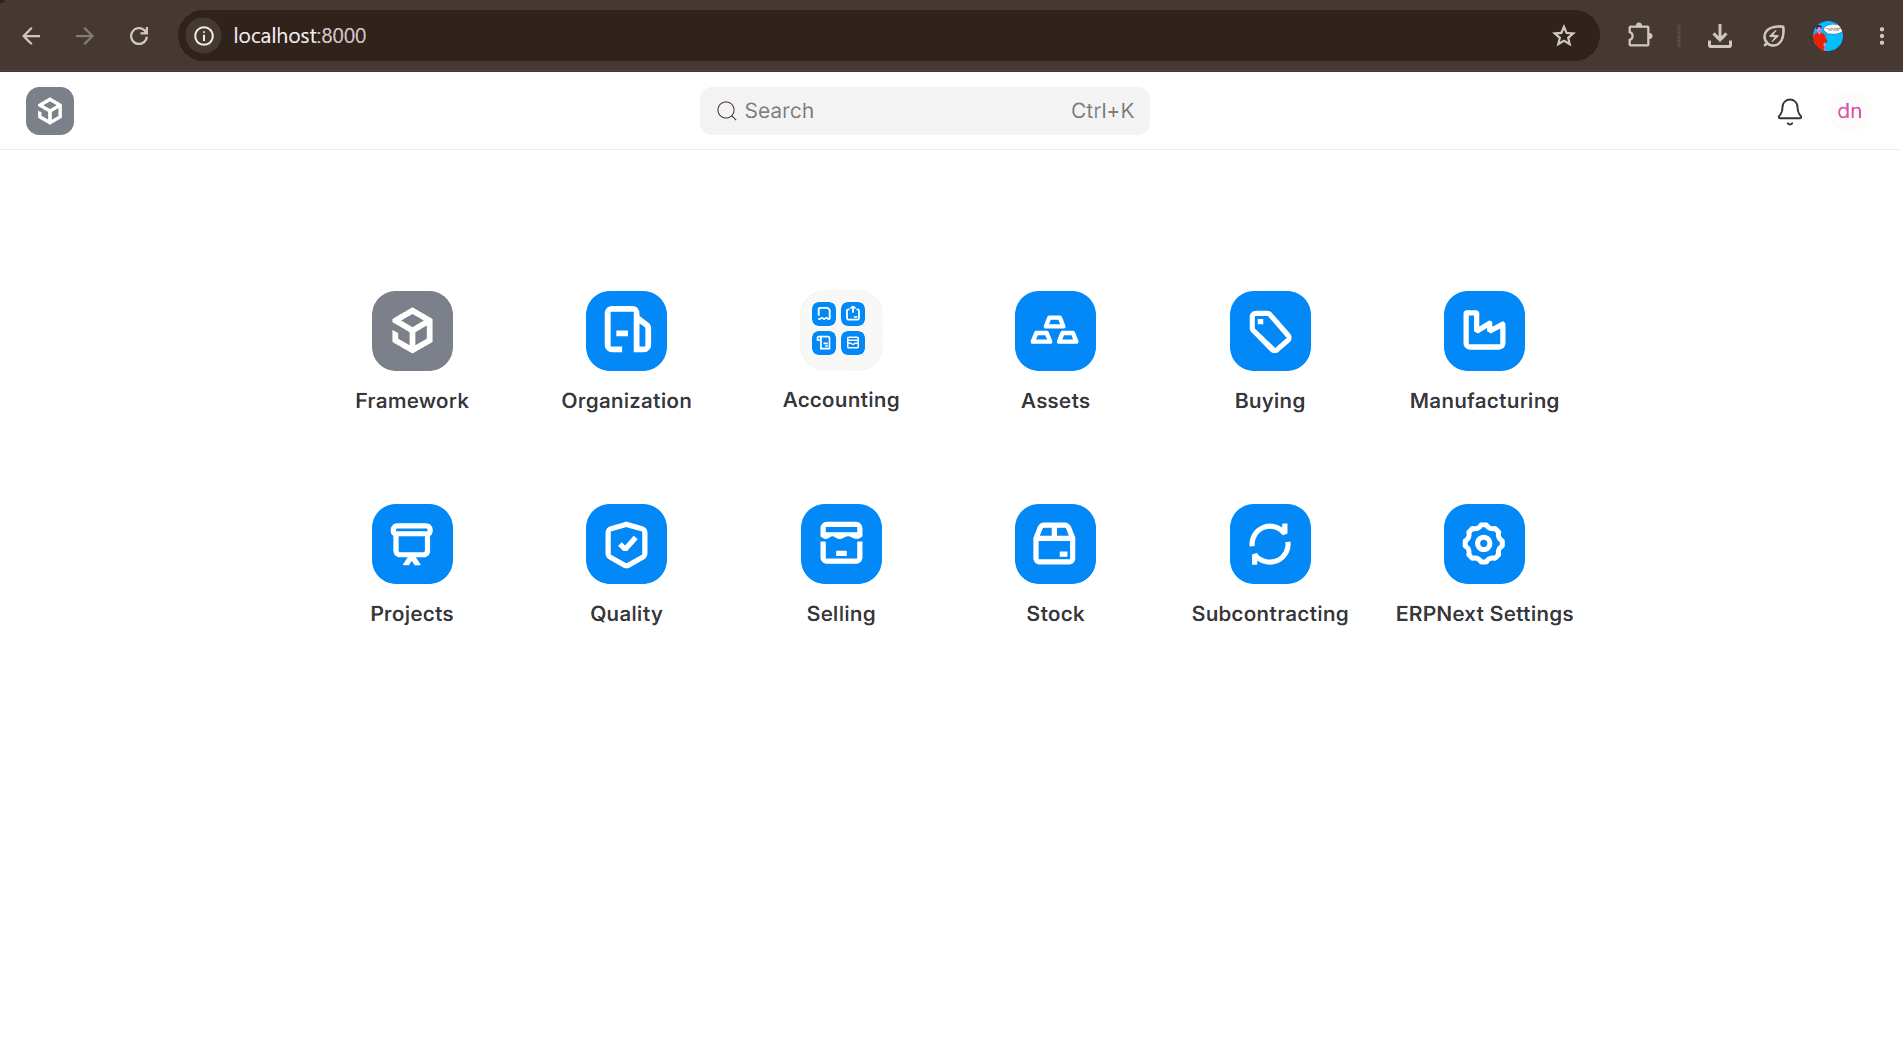Open the Quality module icon
Viewport: 1903px width, 1063px height.
pos(626,544)
